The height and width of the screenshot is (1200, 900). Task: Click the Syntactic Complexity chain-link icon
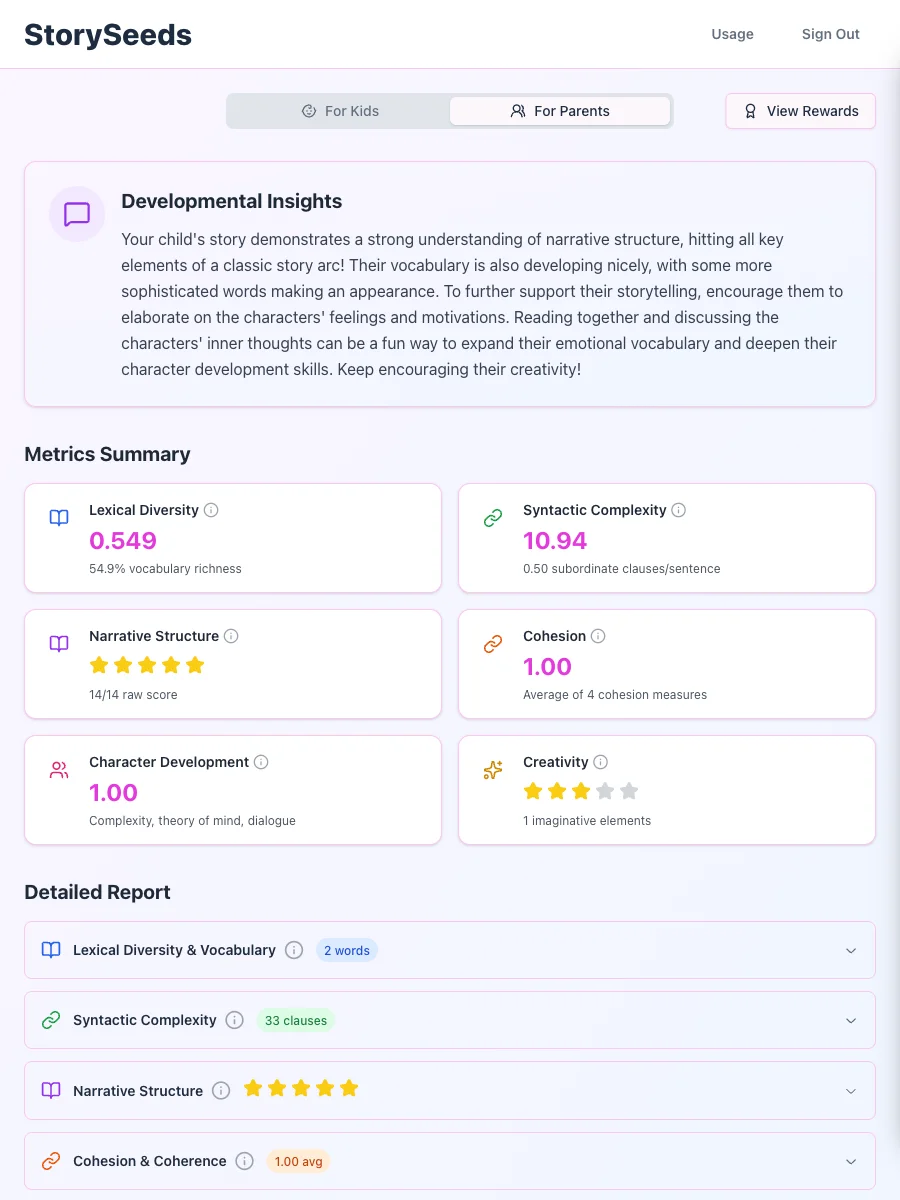(x=492, y=517)
